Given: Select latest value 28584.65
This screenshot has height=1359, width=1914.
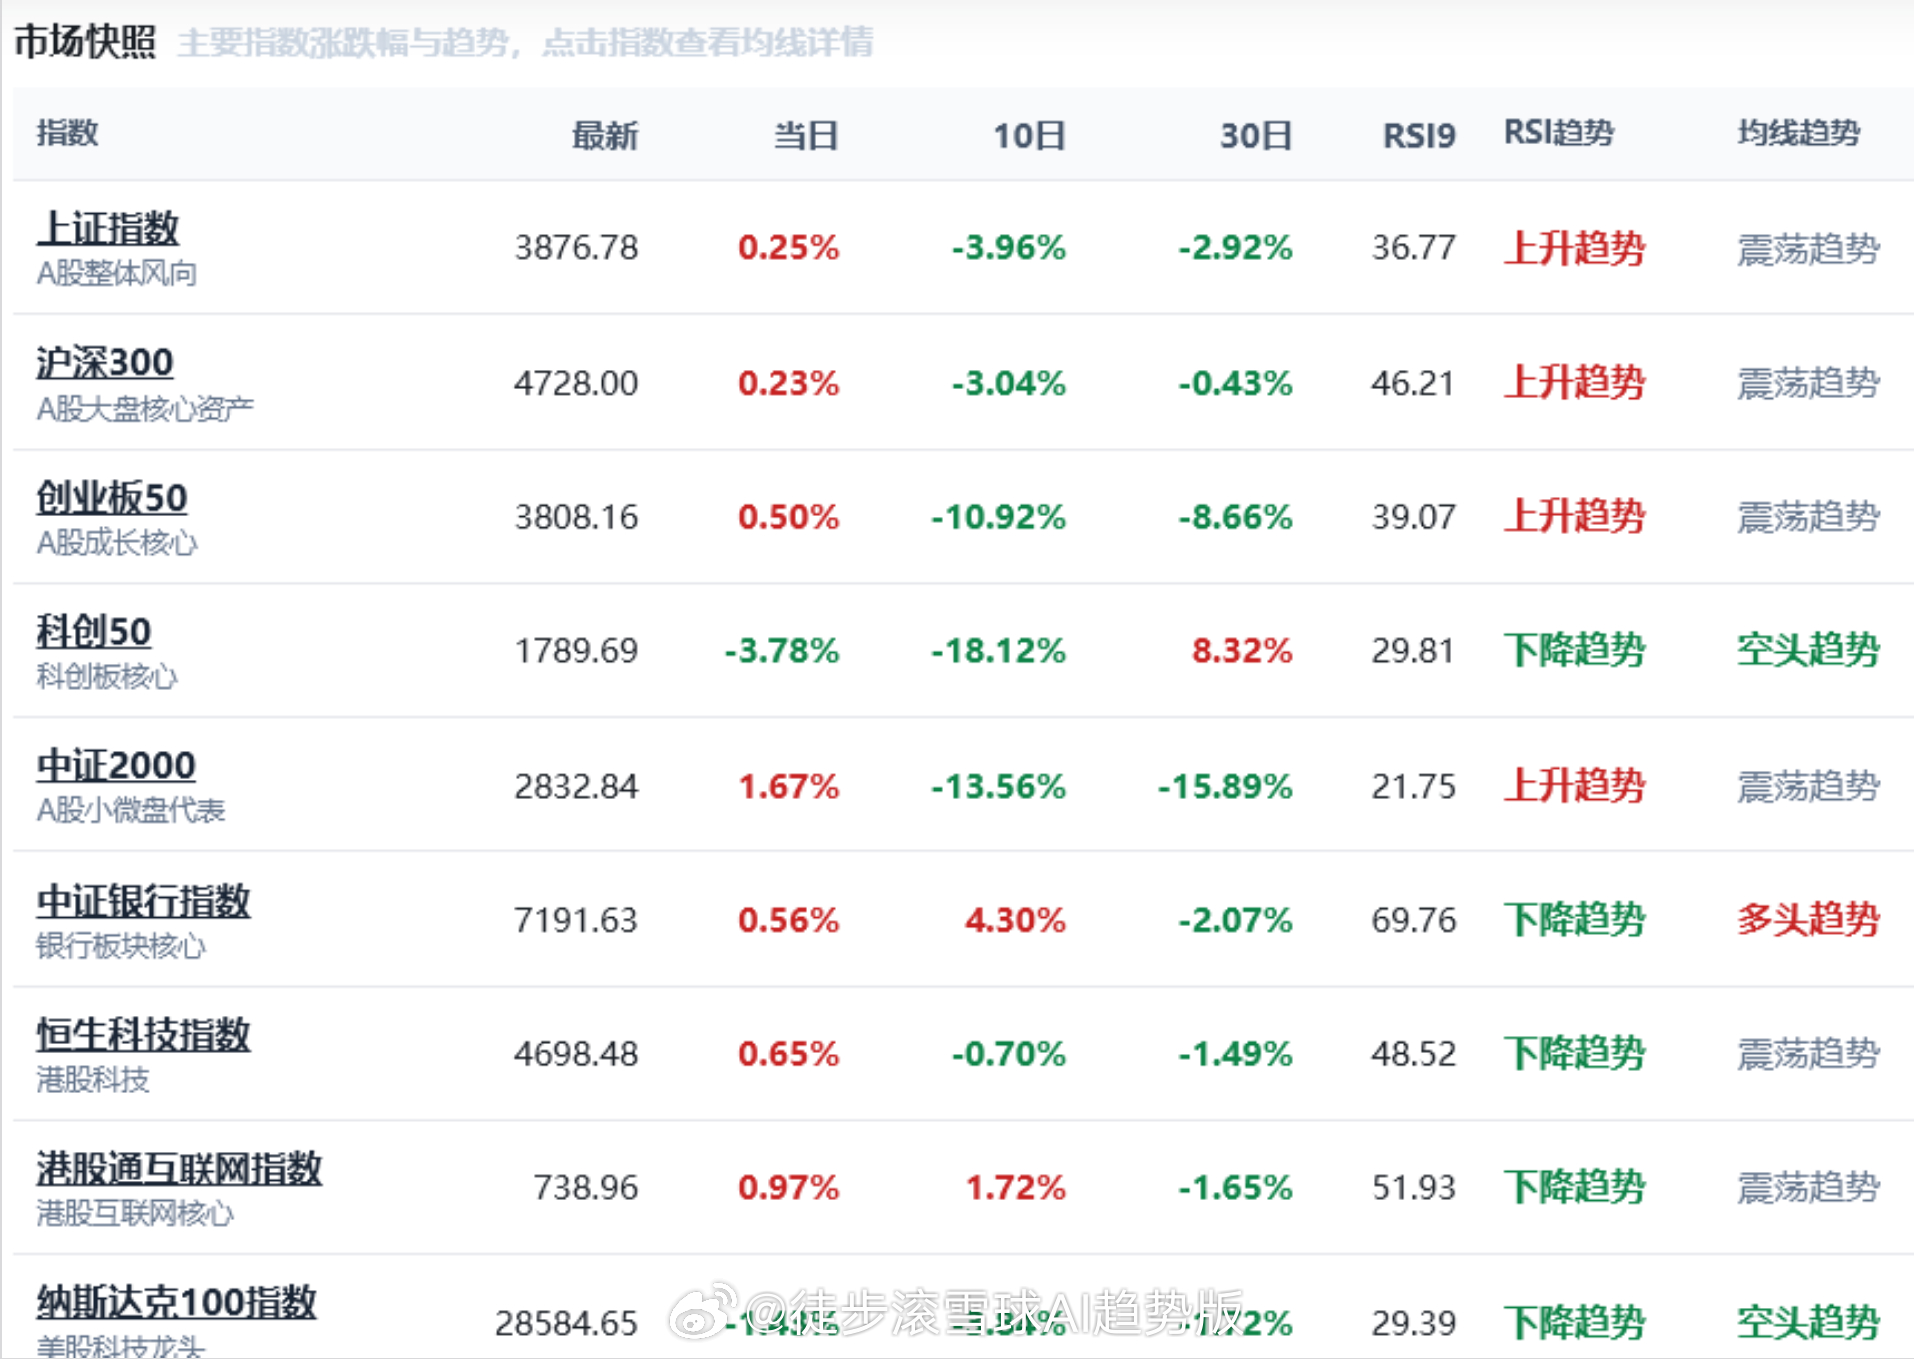Looking at the screenshot, I should point(566,1323).
